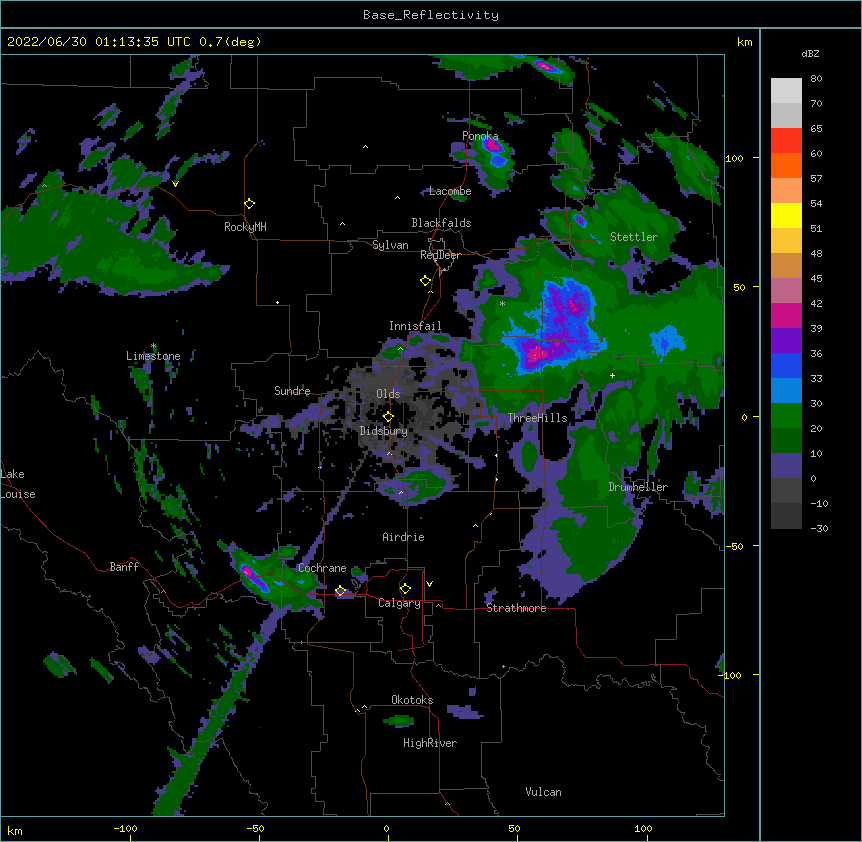
Task: Click the yellow station marker below RedDeer
Action: (x=425, y=281)
